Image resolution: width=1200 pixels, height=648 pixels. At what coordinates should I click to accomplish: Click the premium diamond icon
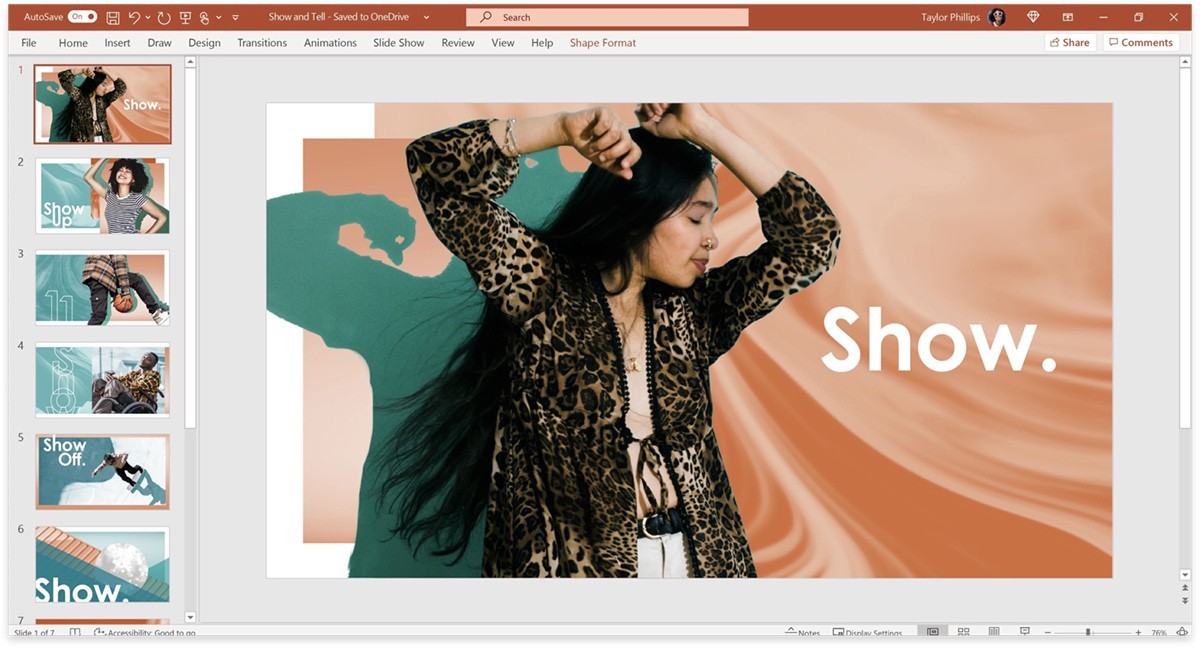pos(1033,17)
